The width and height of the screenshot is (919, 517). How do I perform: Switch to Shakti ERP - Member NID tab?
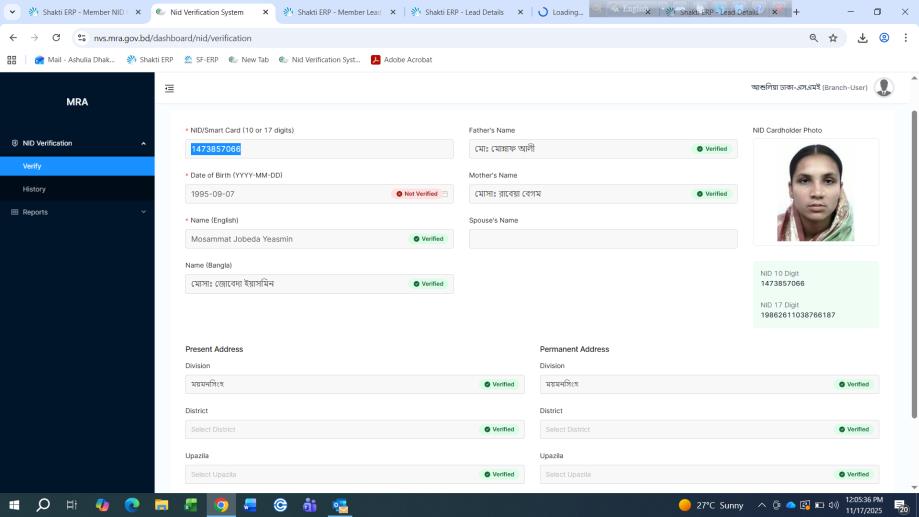coord(78,12)
